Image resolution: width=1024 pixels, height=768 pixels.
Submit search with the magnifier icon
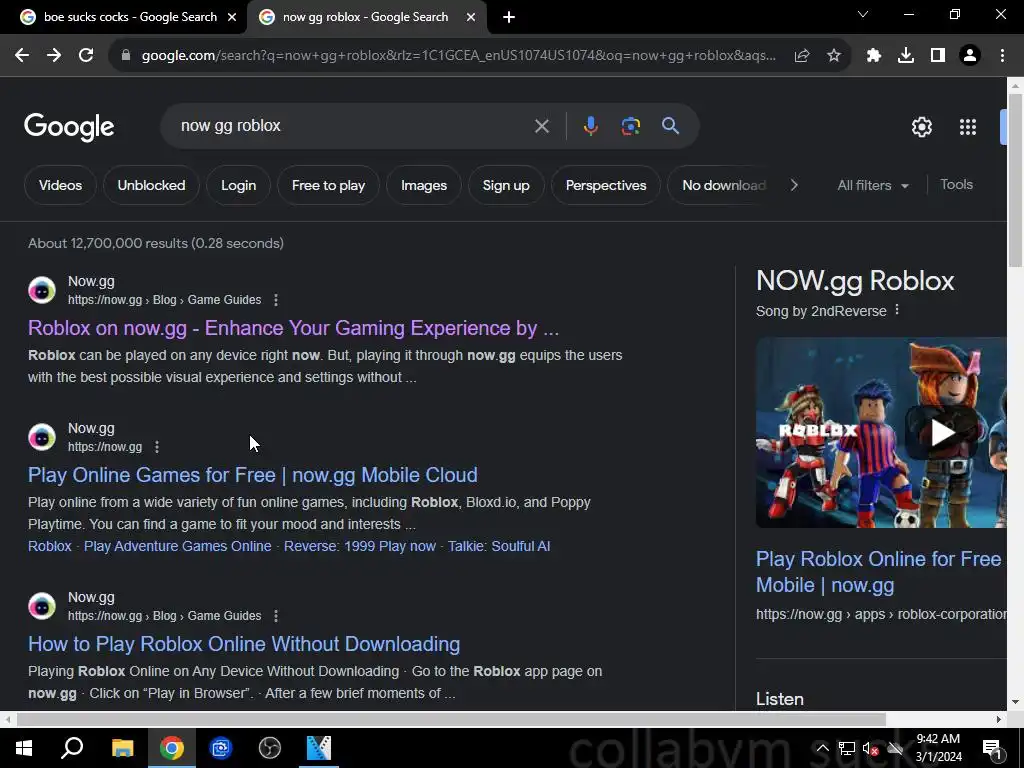(x=670, y=126)
